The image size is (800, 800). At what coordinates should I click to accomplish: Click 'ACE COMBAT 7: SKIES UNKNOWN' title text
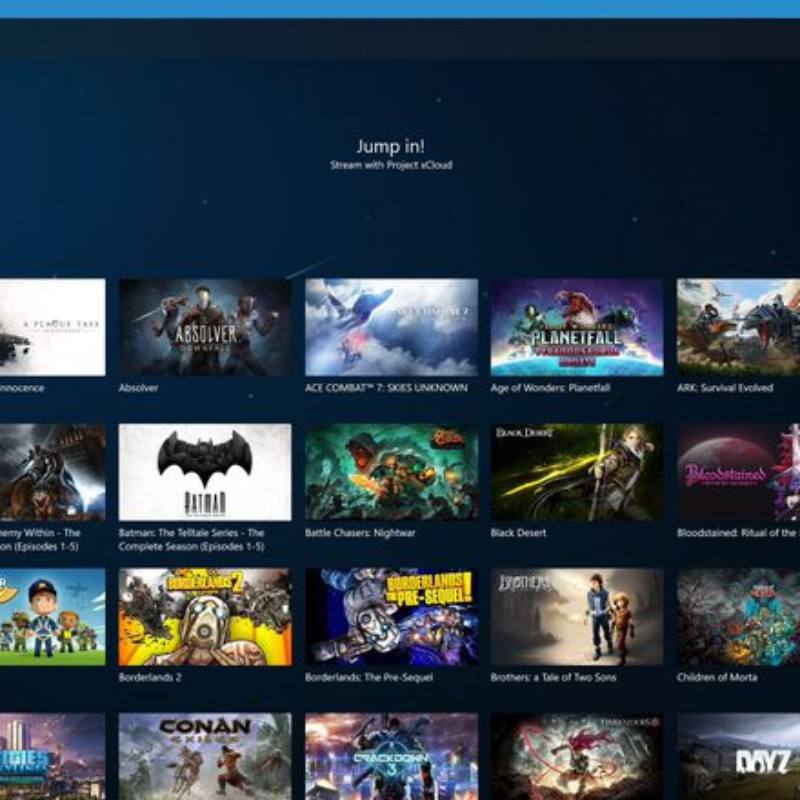coord(386,388)
